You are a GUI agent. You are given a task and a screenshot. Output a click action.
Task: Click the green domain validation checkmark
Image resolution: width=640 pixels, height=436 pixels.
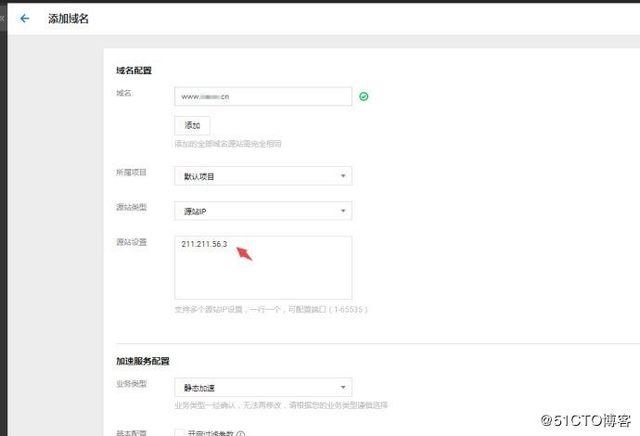tap(364, 96)
